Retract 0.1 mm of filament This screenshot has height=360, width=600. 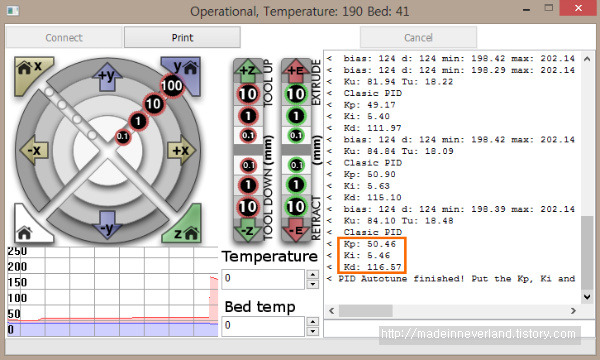pos(296,166)
